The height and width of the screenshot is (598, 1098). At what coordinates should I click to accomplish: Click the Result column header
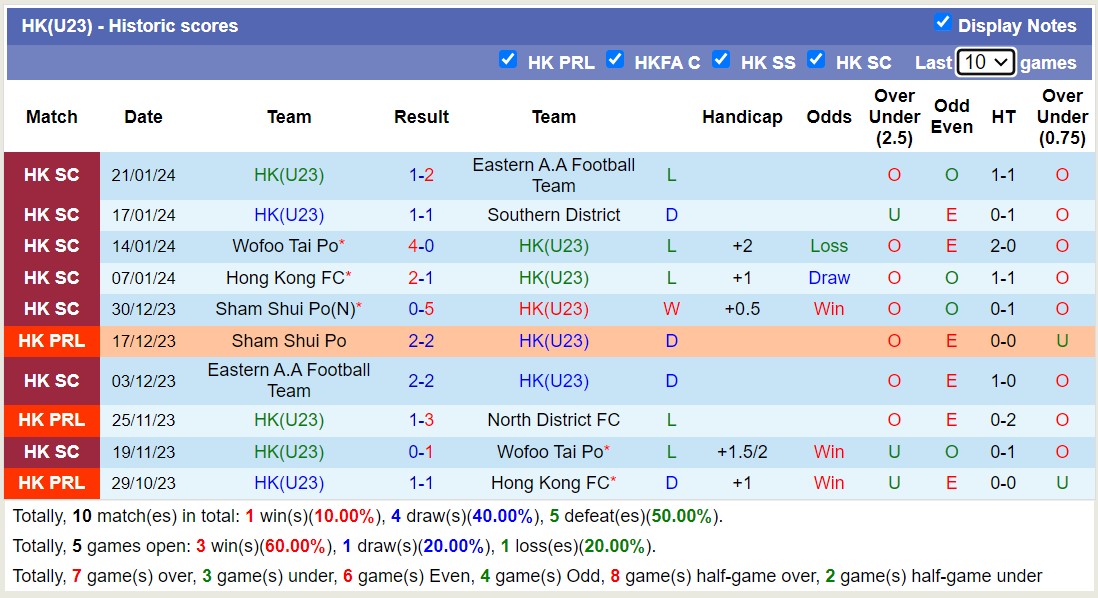[421, 117]
